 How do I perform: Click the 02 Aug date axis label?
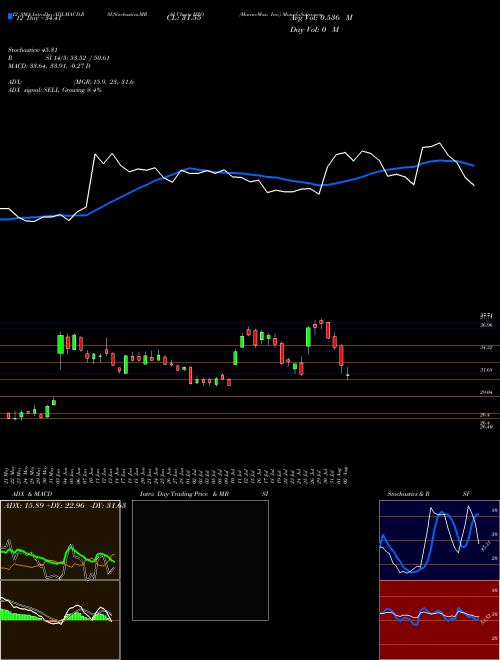pos(347,474)
